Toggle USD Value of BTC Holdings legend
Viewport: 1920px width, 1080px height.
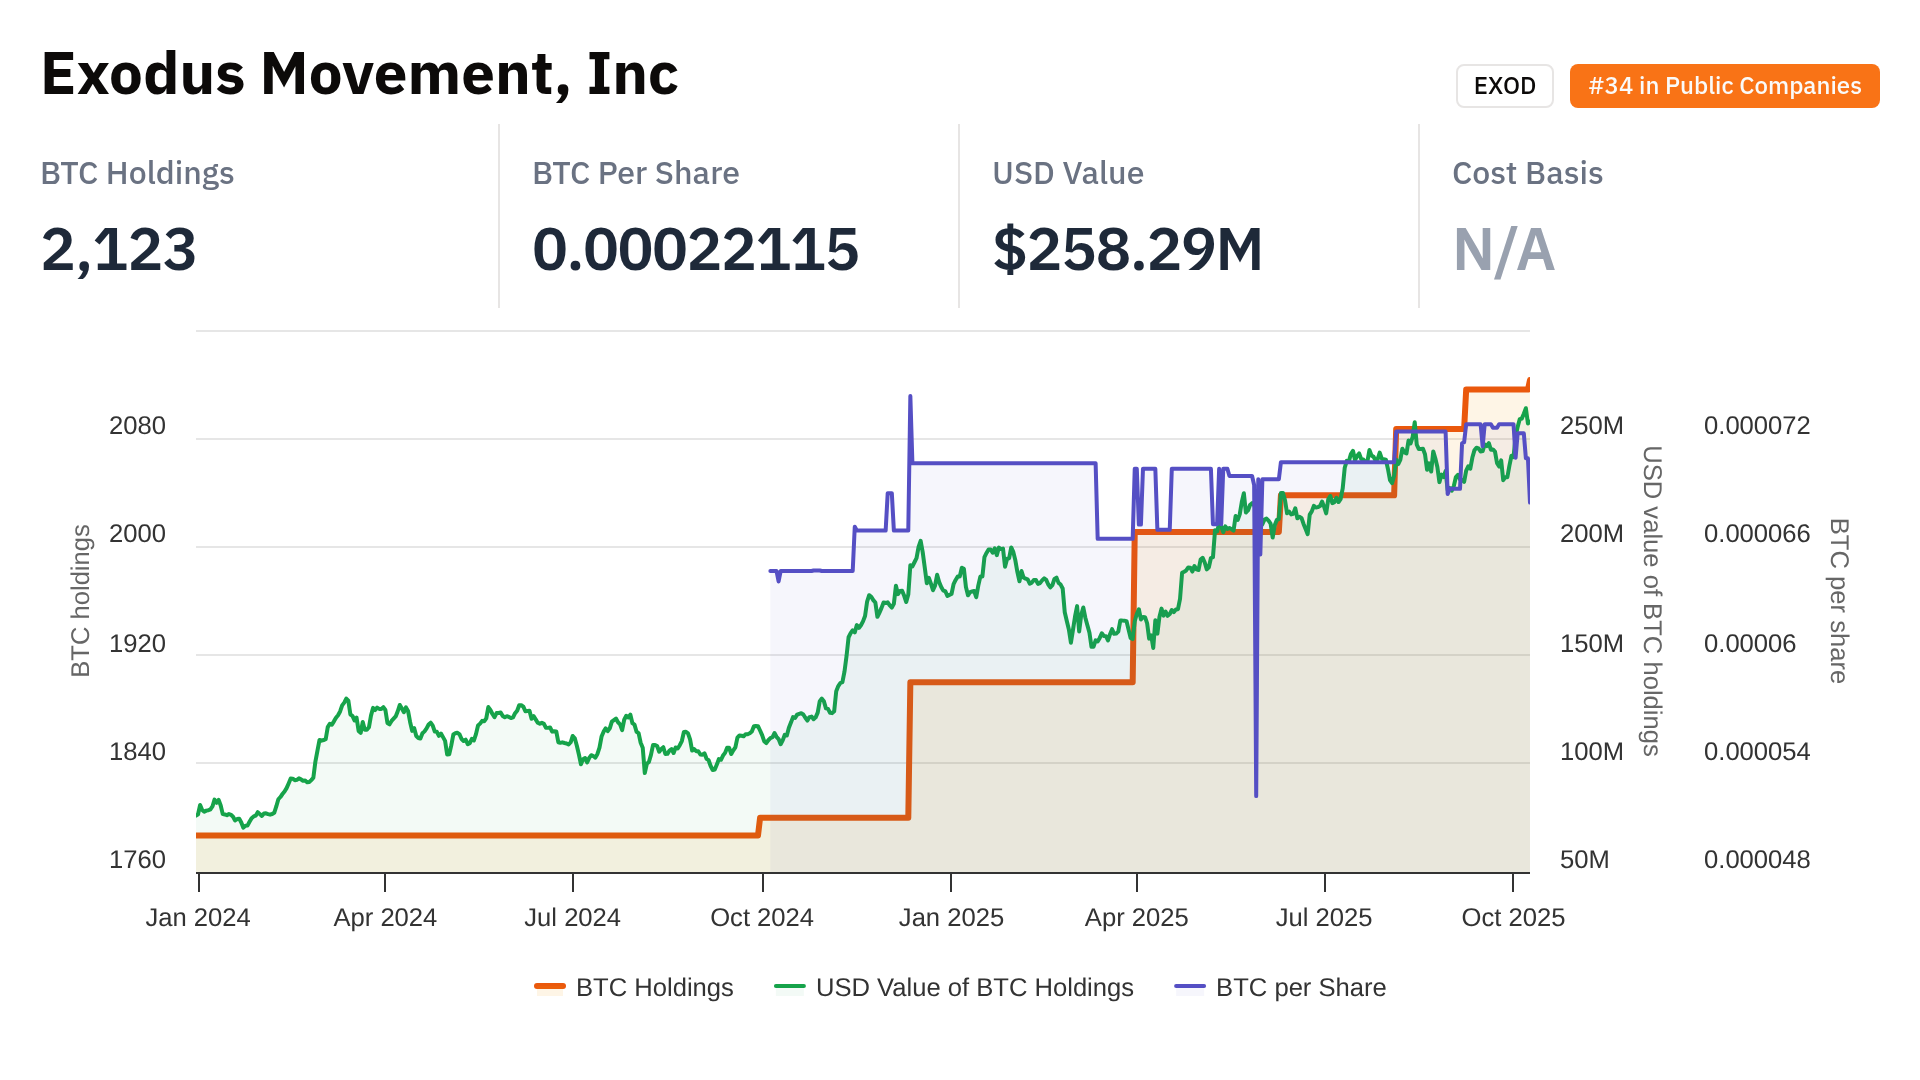(x=974, y=988)
